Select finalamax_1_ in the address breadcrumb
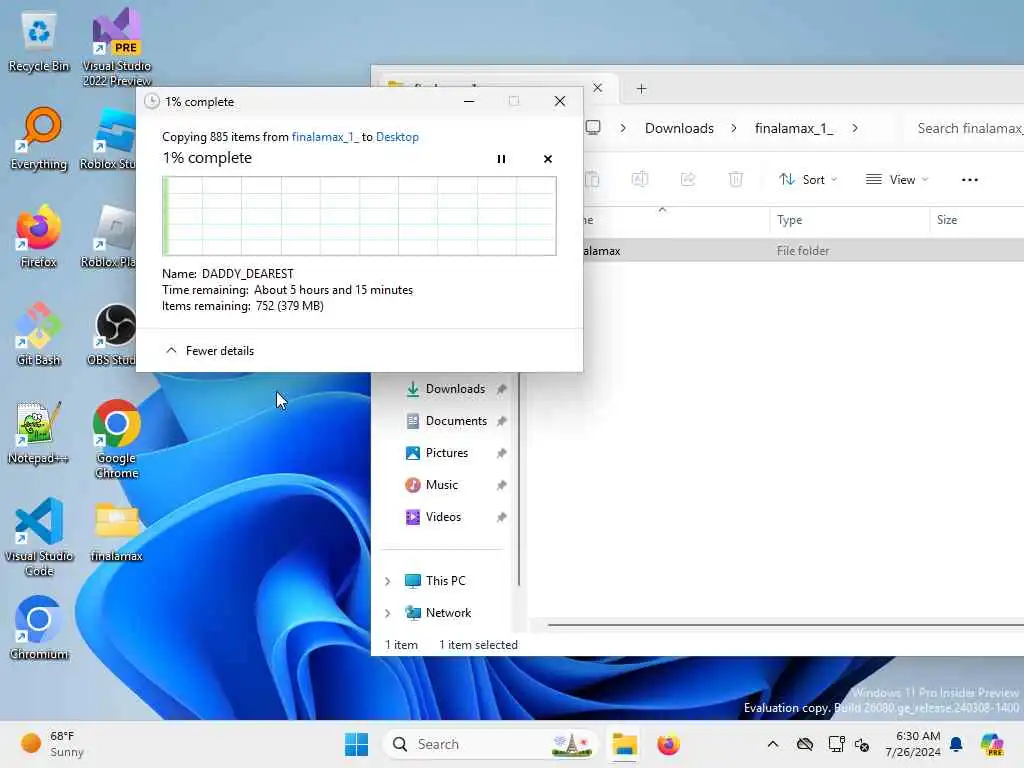 793,128
